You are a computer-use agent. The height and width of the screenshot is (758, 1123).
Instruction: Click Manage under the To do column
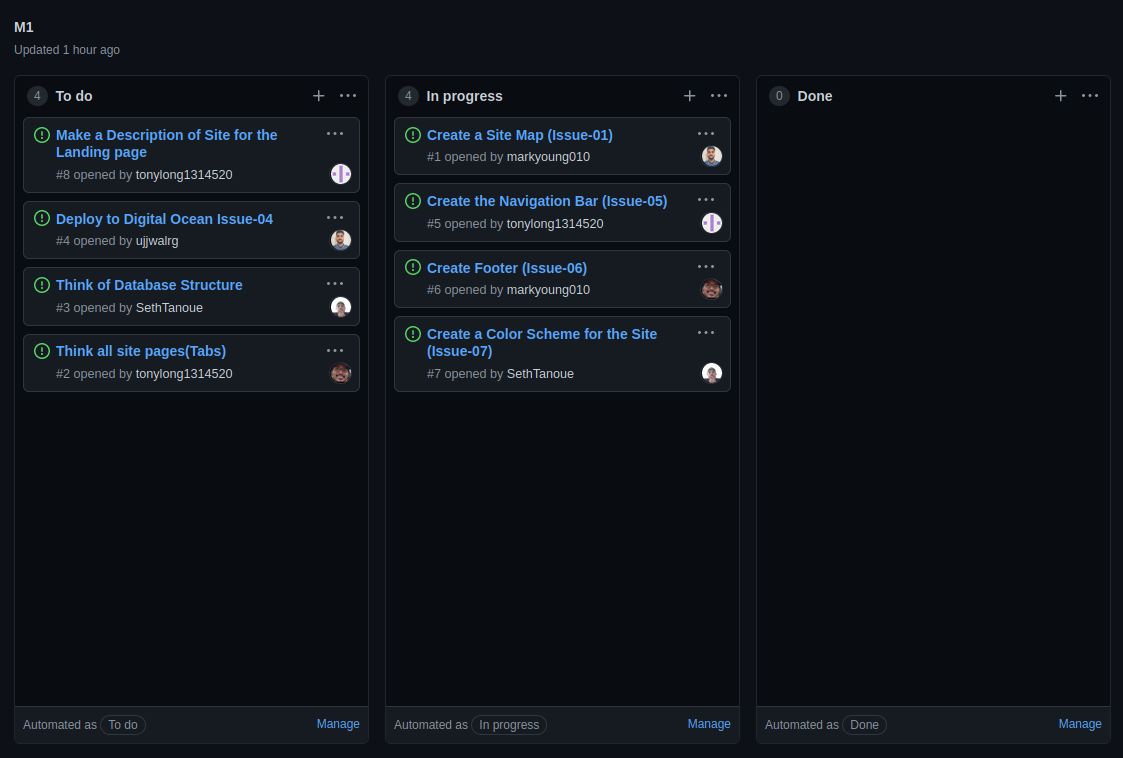(338, 724)
